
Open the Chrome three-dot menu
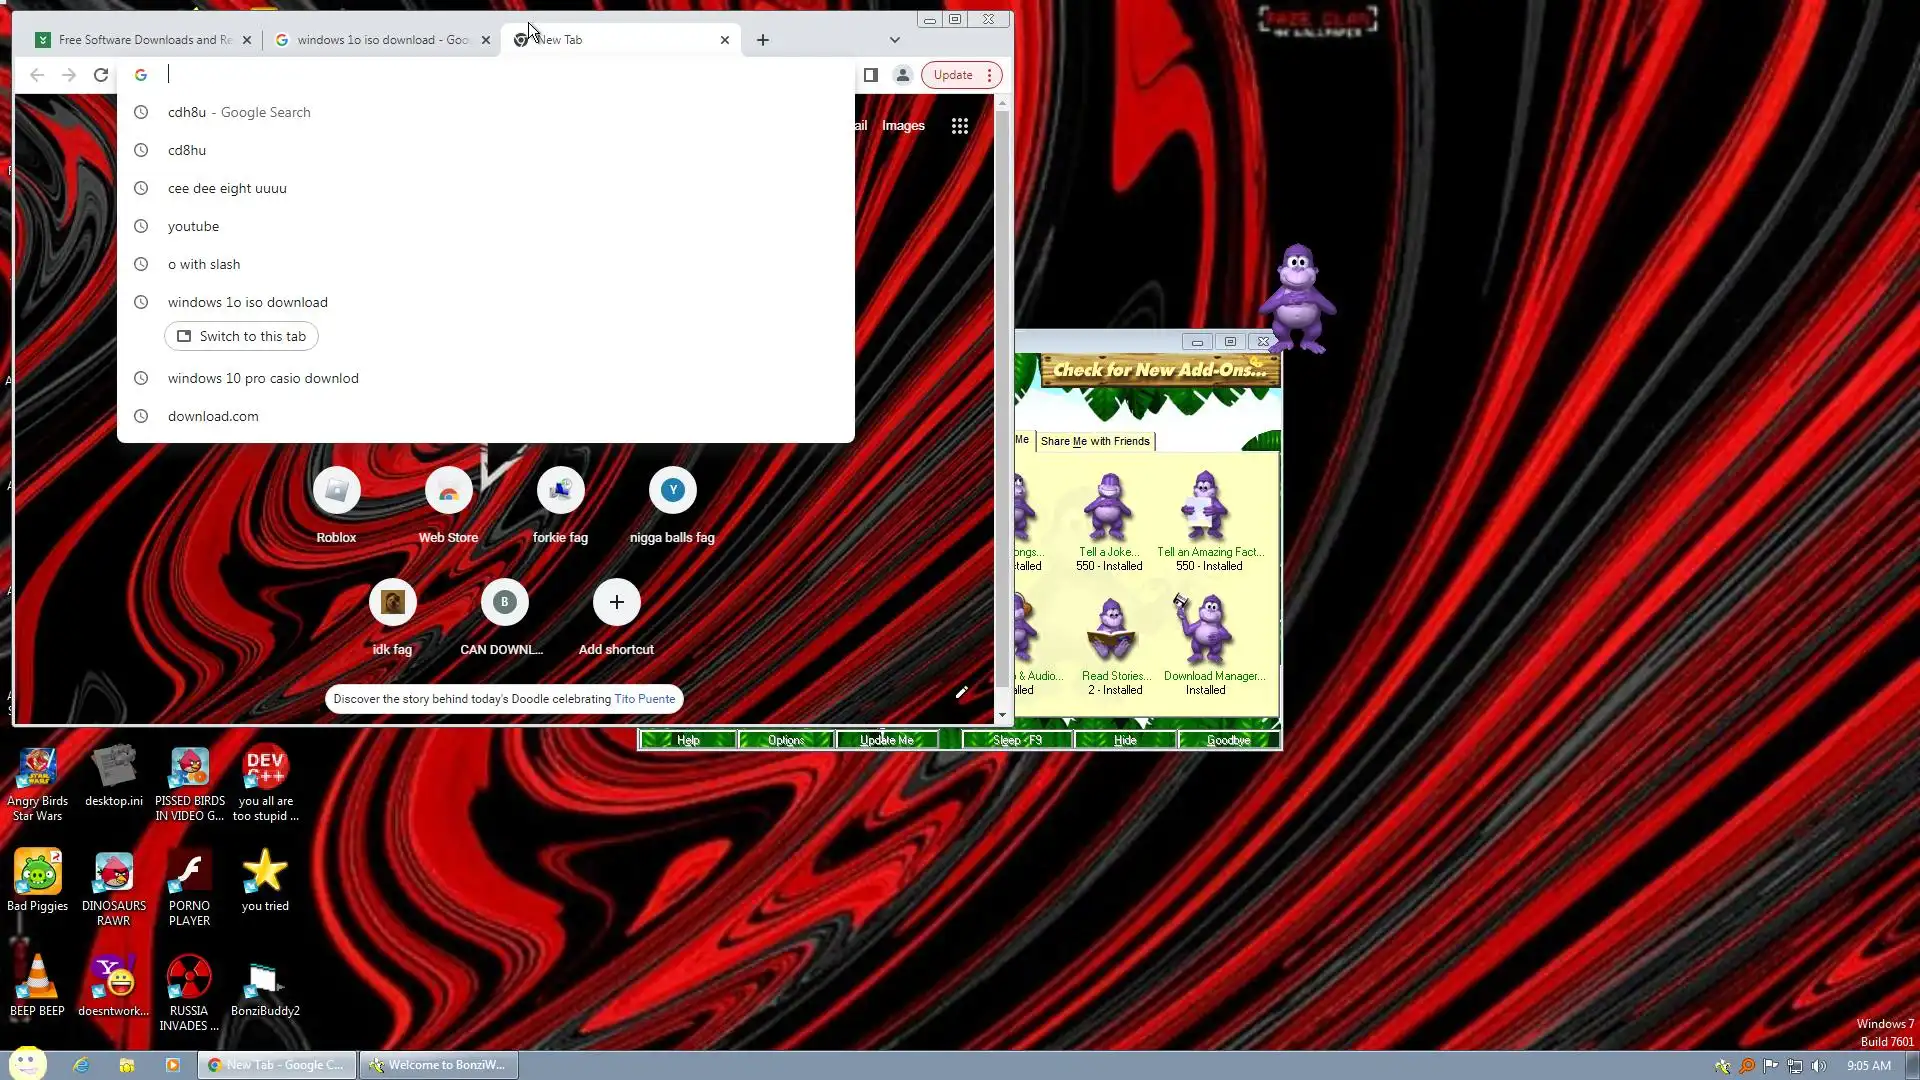point(989,75)
